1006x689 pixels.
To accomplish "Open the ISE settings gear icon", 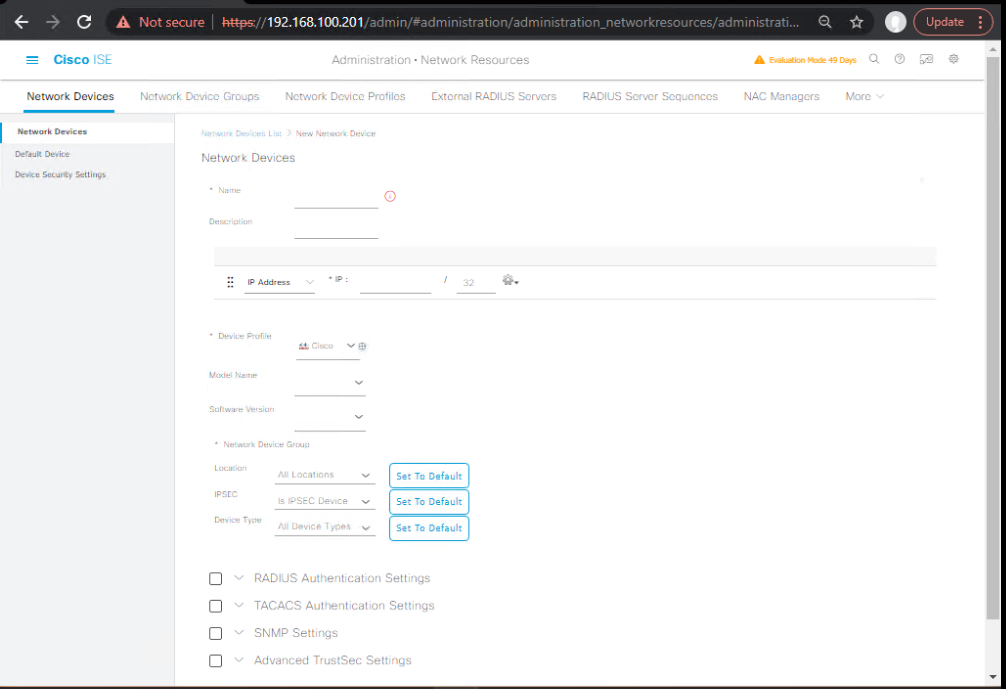I will pyautogui.click(x=954, y=59).
